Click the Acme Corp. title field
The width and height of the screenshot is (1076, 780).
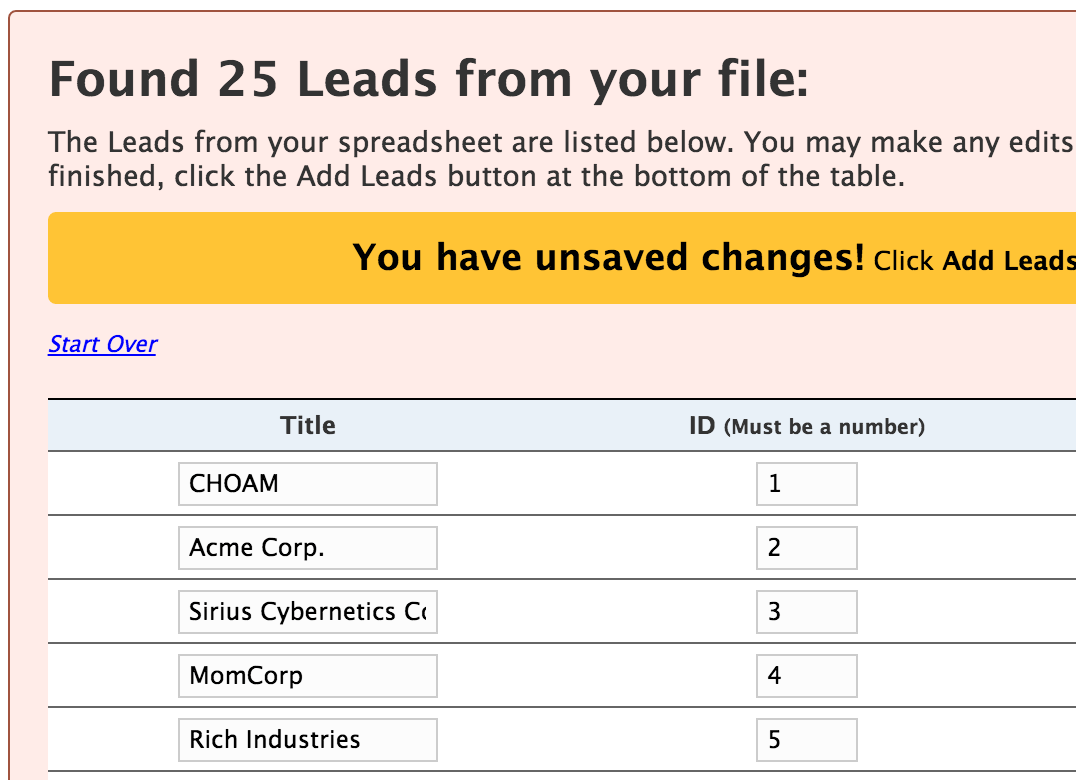(x=307, y=547)
